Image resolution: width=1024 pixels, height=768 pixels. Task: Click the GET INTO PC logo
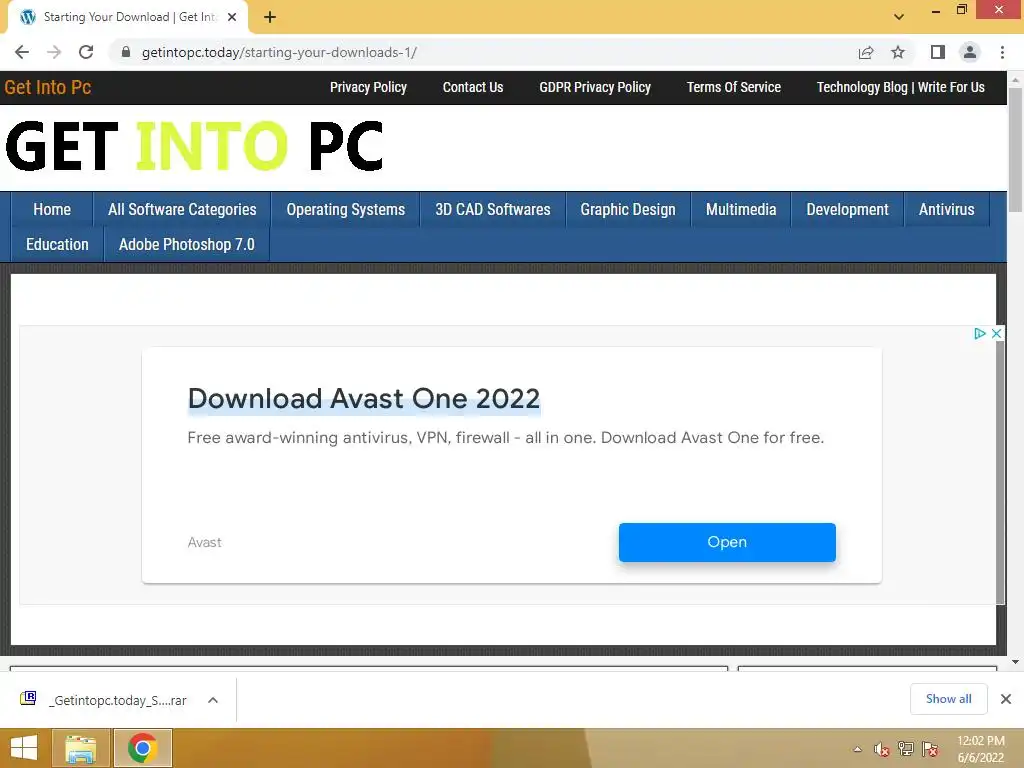tap(194, 146)
